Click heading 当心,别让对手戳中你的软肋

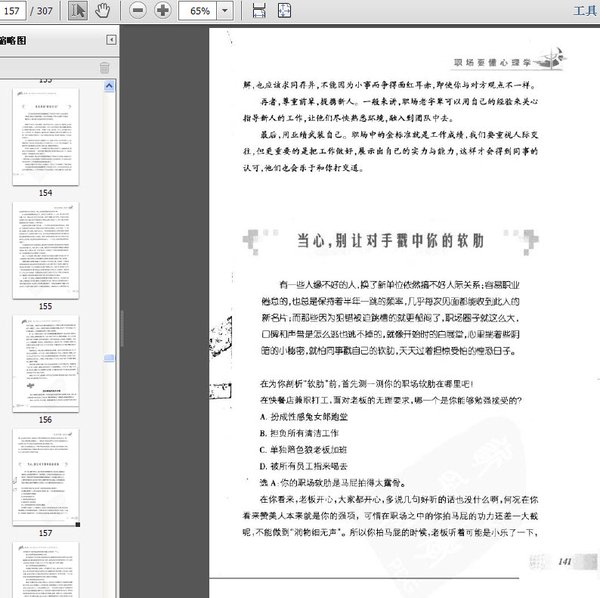point(391,241)
